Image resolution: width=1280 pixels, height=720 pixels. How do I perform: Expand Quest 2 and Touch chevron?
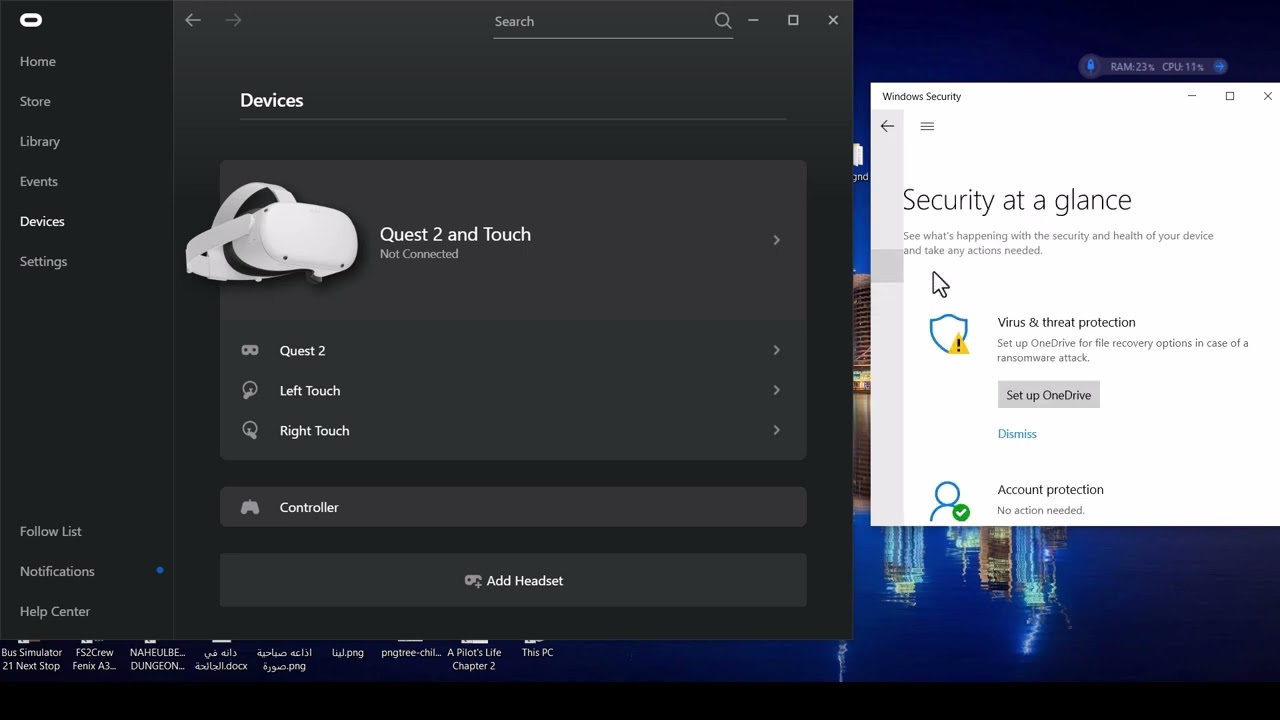(x=776, y=240)
